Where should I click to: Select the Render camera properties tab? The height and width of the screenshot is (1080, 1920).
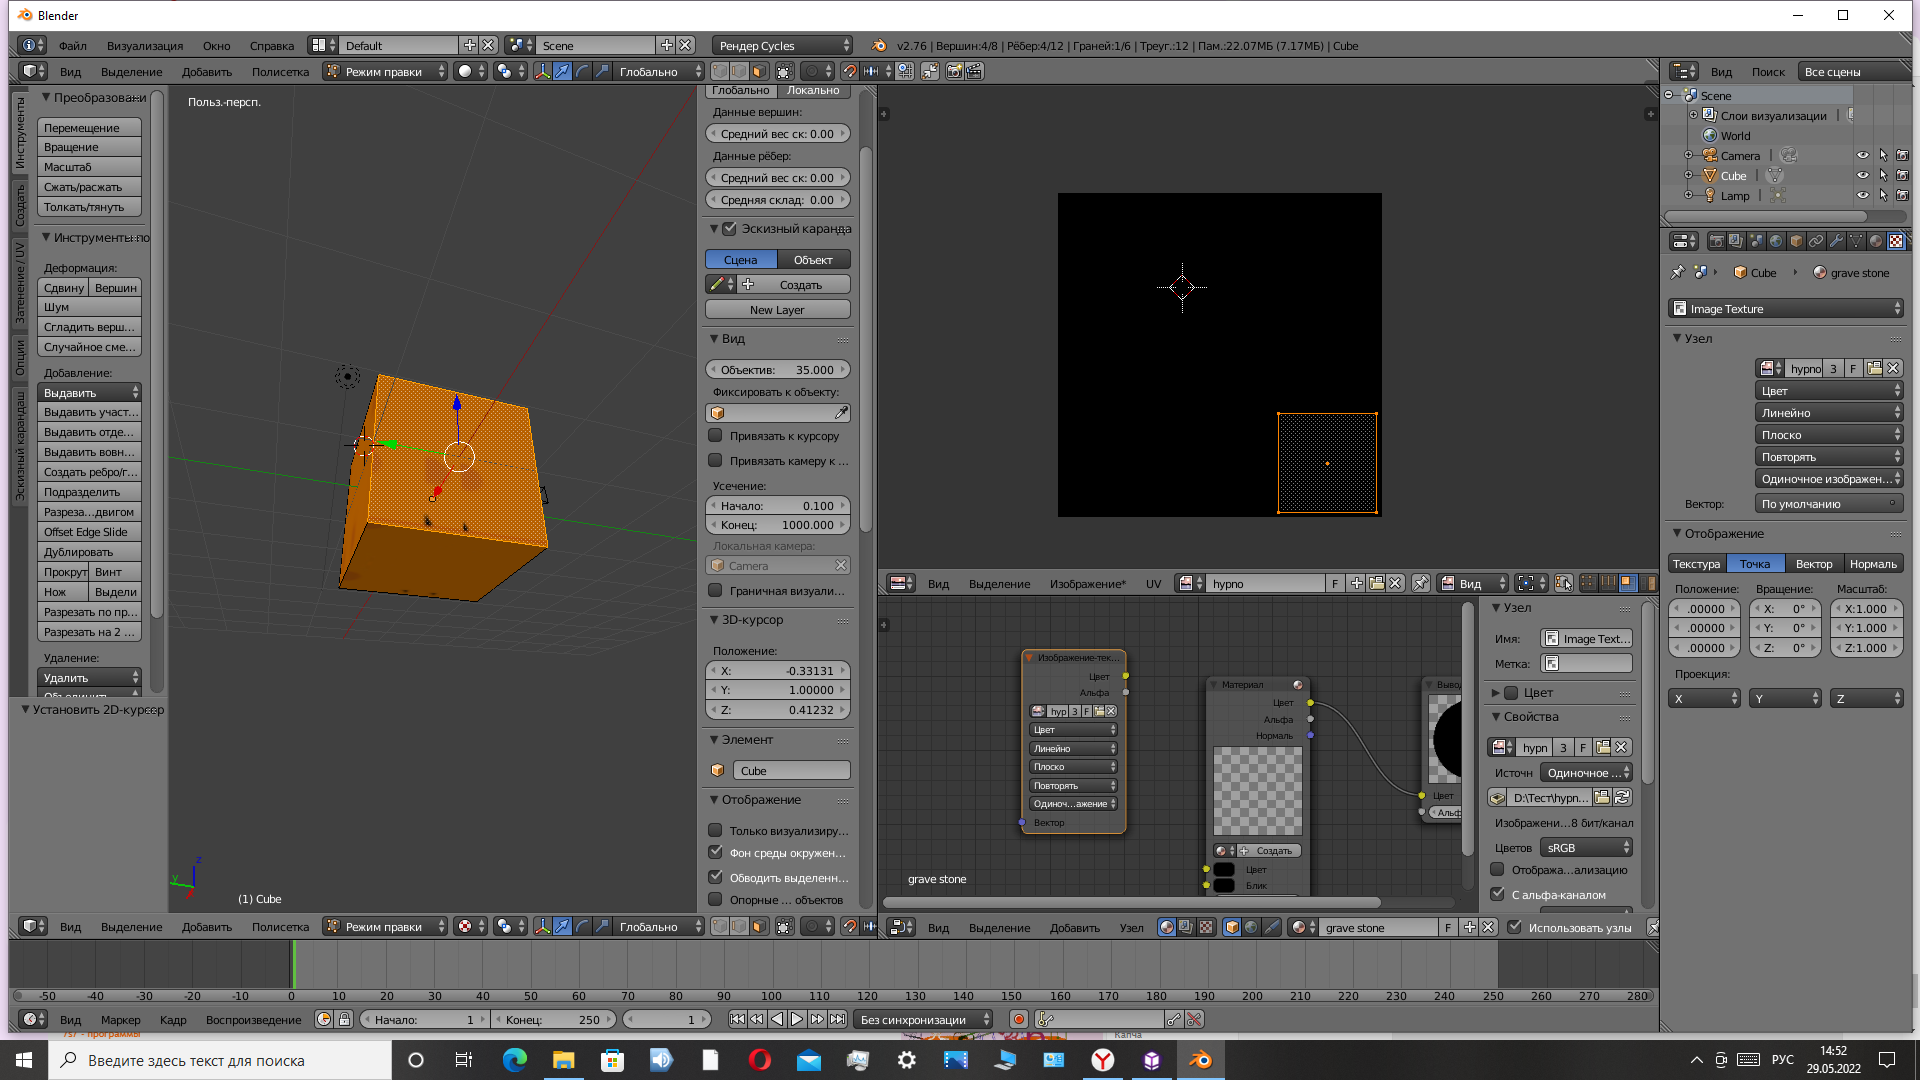pos(1717,241)
